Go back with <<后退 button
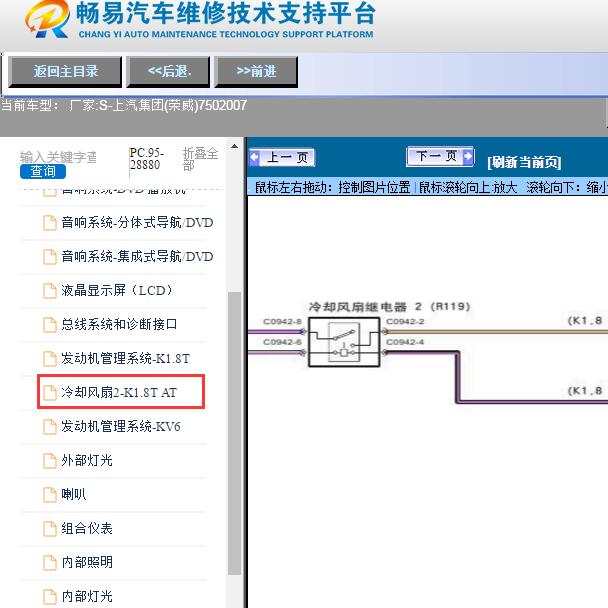 point(168,72)
